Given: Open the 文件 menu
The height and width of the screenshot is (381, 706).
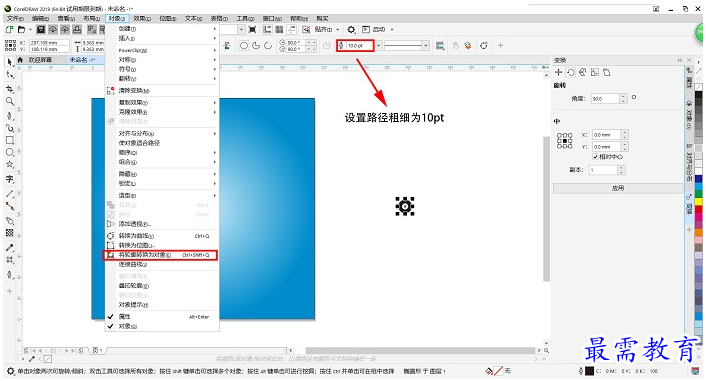Looking at the screenshot, I should point(15,18).
